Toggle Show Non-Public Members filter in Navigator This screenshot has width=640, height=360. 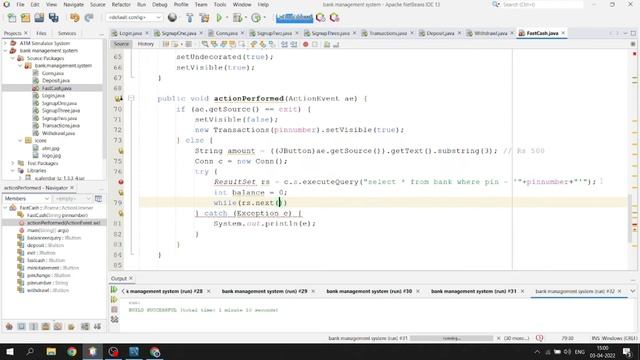point(46,327)
